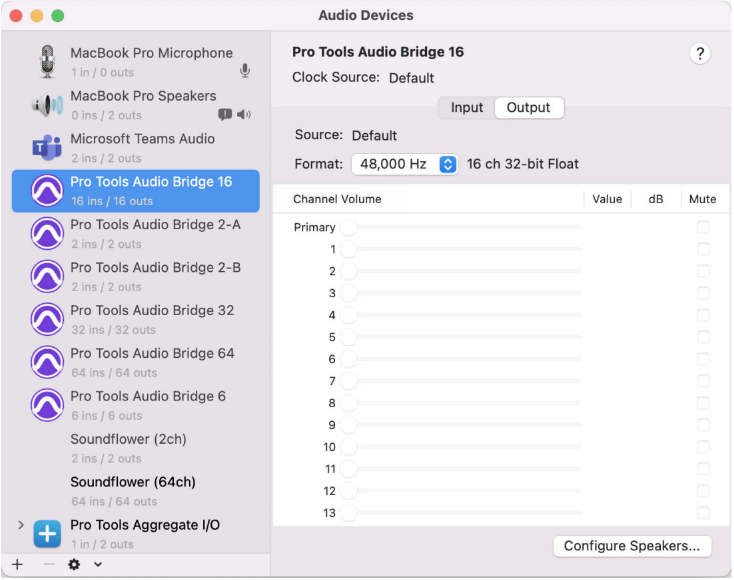Click the Pro Tools Audio Bridge 64 icon

[47, 362]
